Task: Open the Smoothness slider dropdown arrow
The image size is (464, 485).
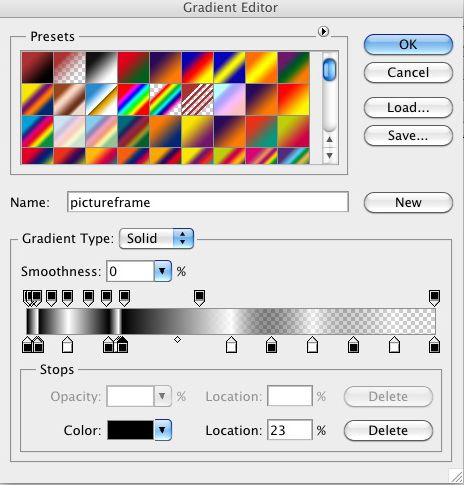Action: click(x=162, y=271)
